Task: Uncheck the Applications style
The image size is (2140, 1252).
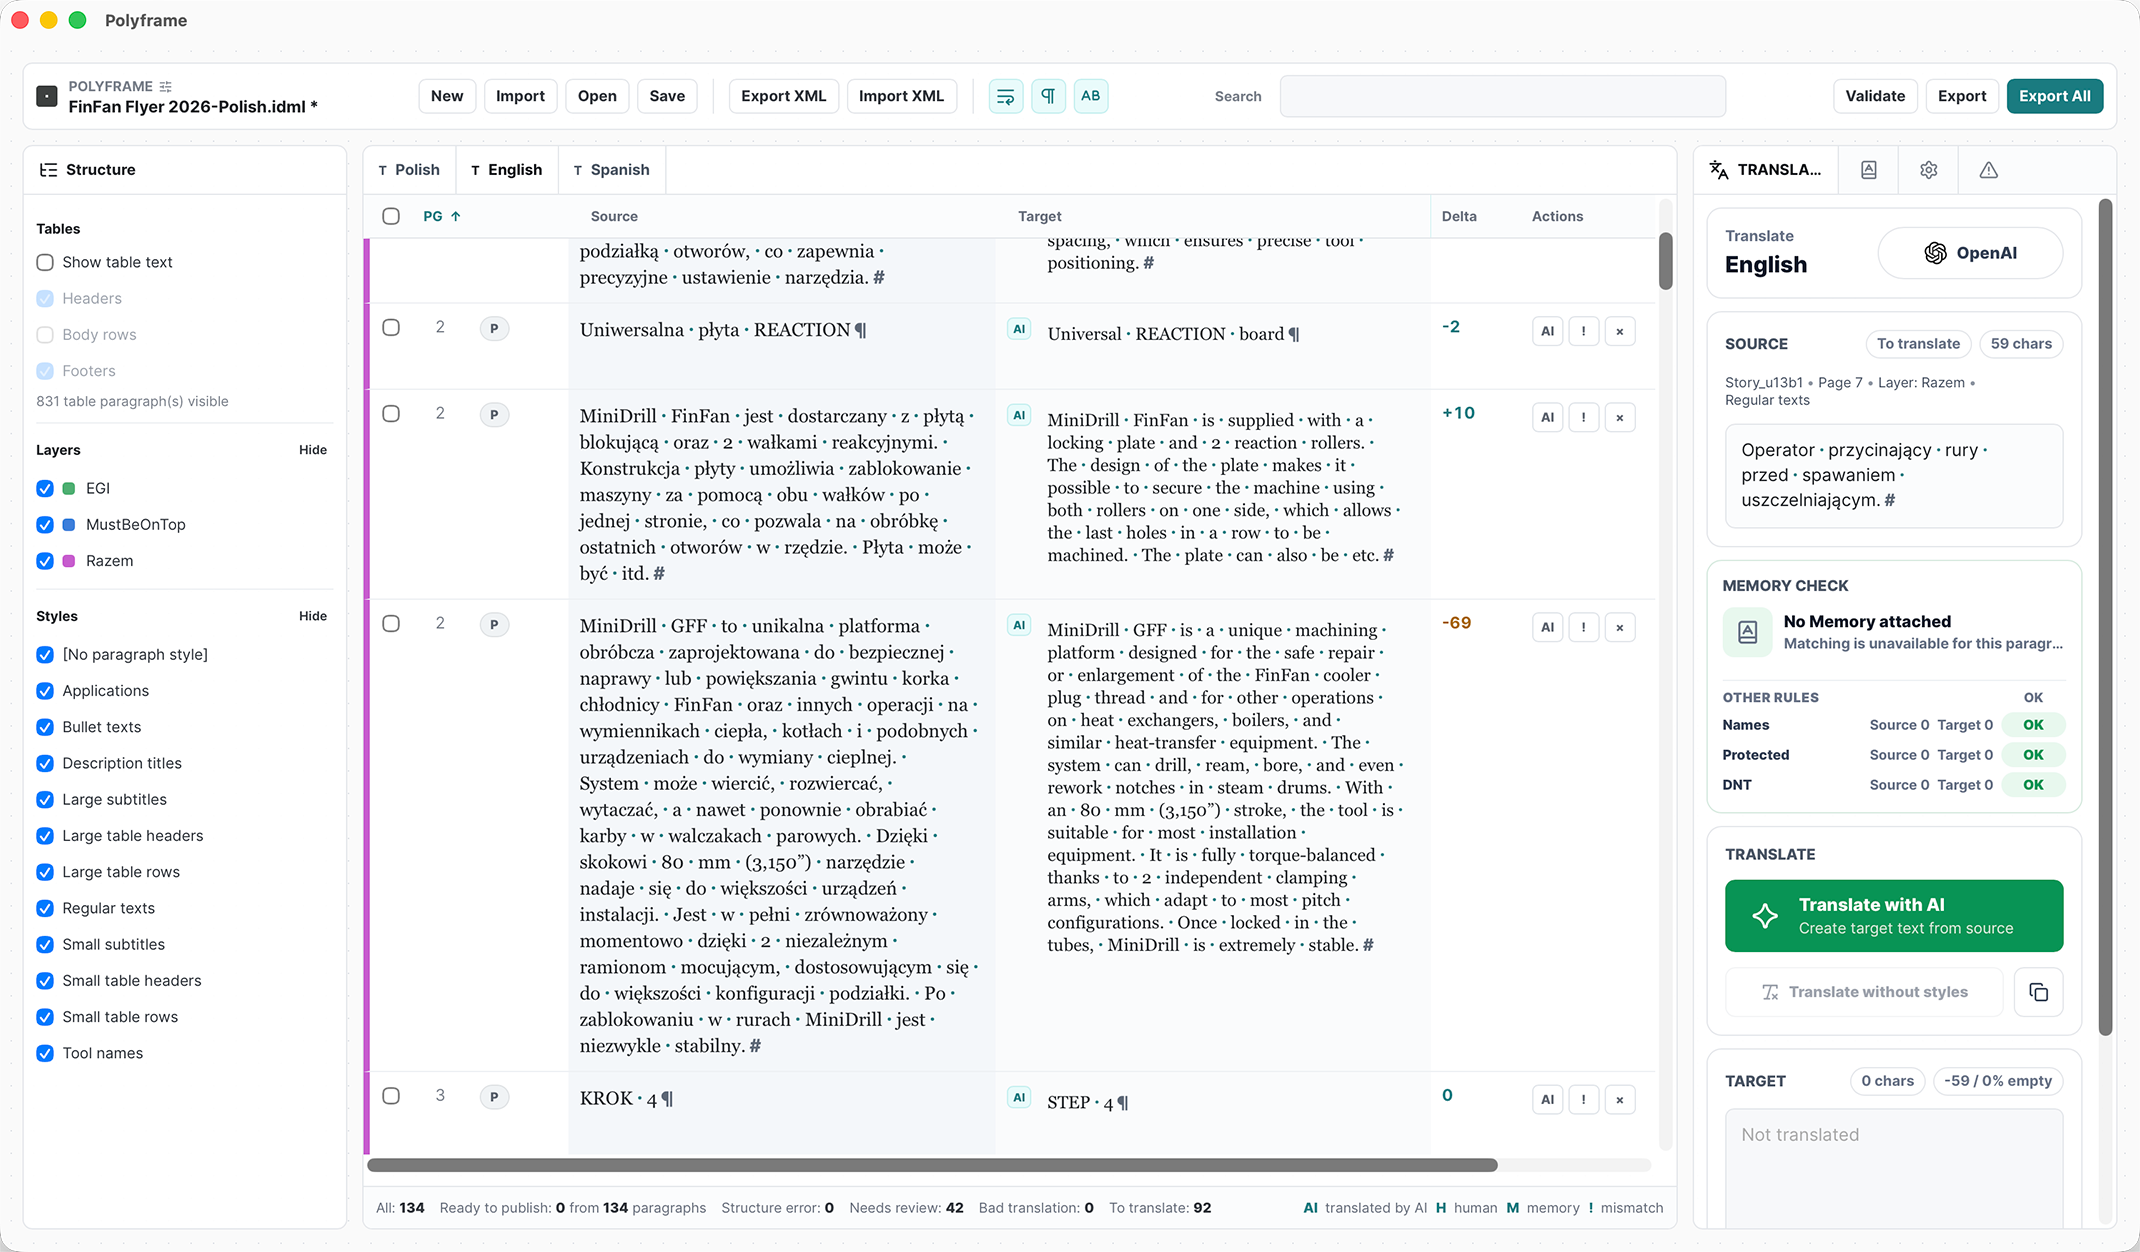Action: click(x=45, y=691)
